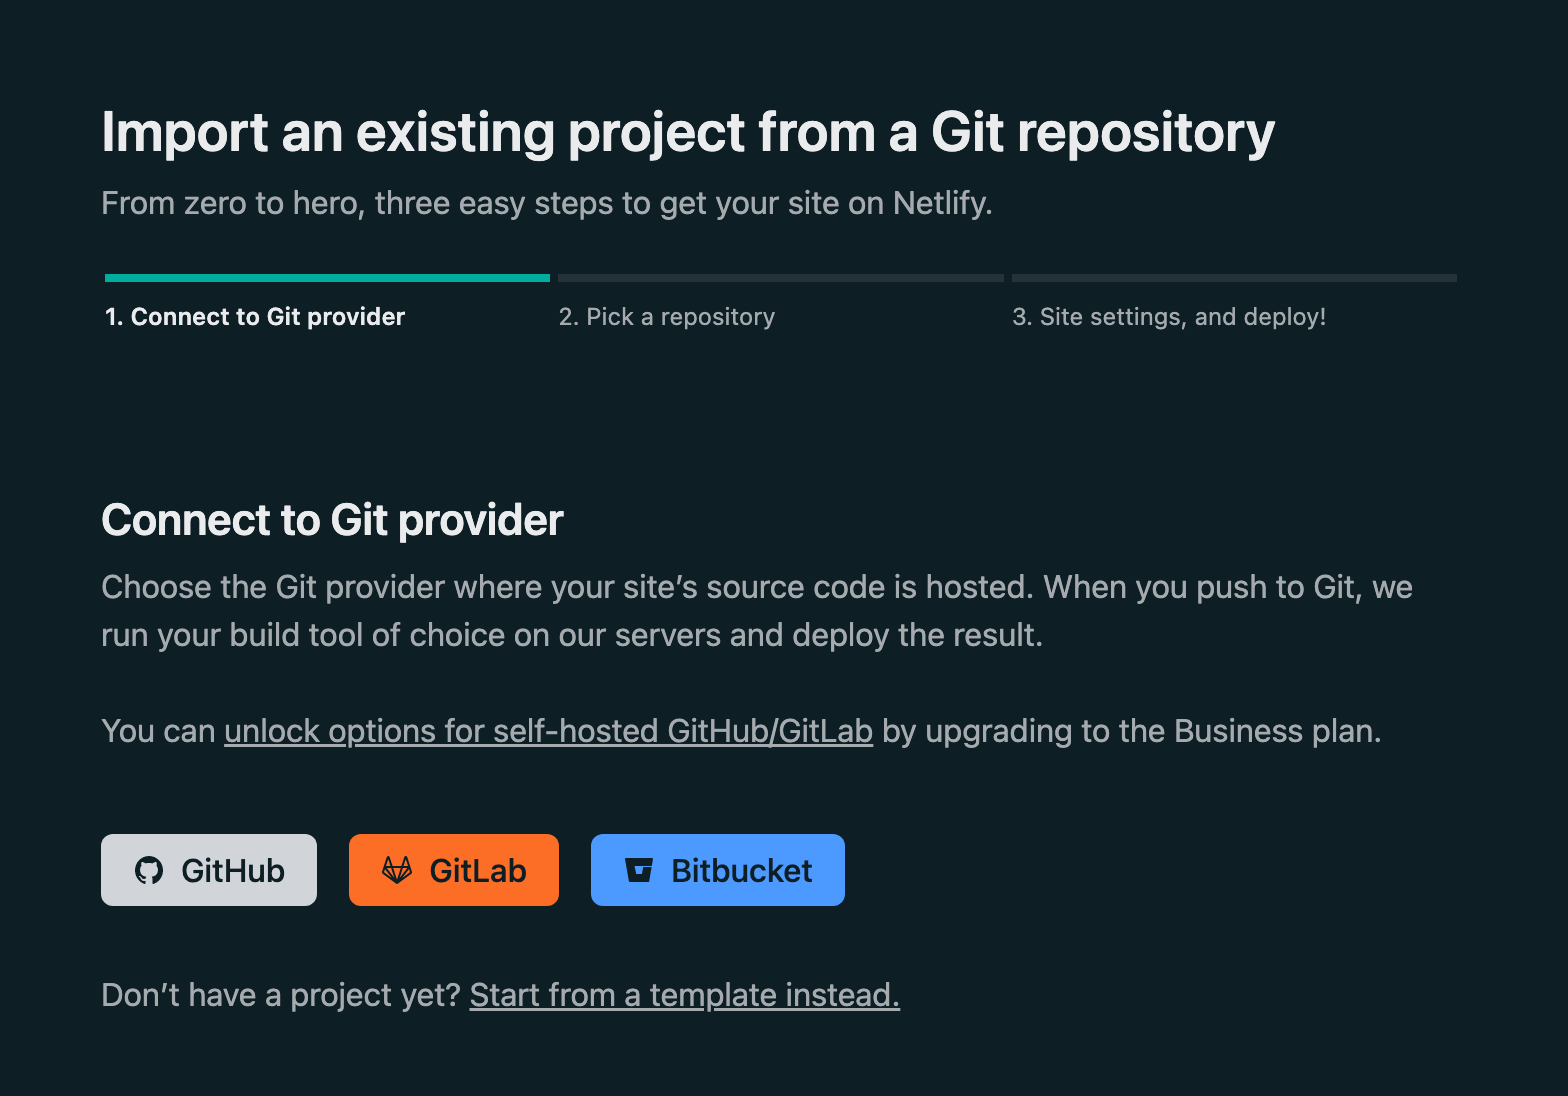Click the third gray progress bar segment

point(1234,278)
